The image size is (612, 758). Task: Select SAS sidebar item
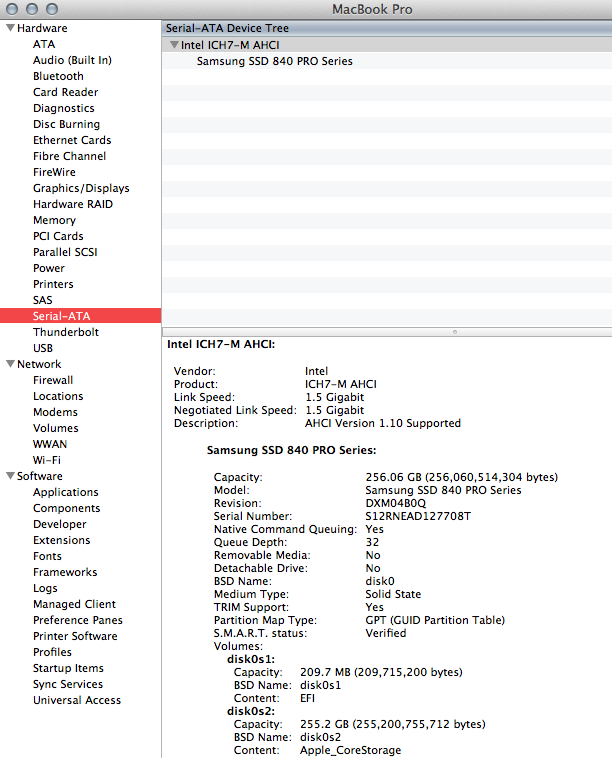point(43,300)
